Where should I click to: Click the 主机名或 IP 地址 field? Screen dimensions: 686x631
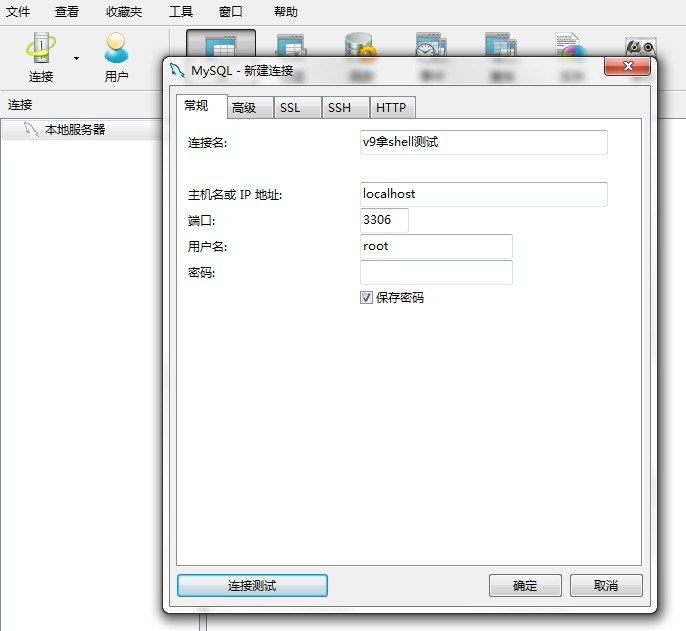point(483,194)
